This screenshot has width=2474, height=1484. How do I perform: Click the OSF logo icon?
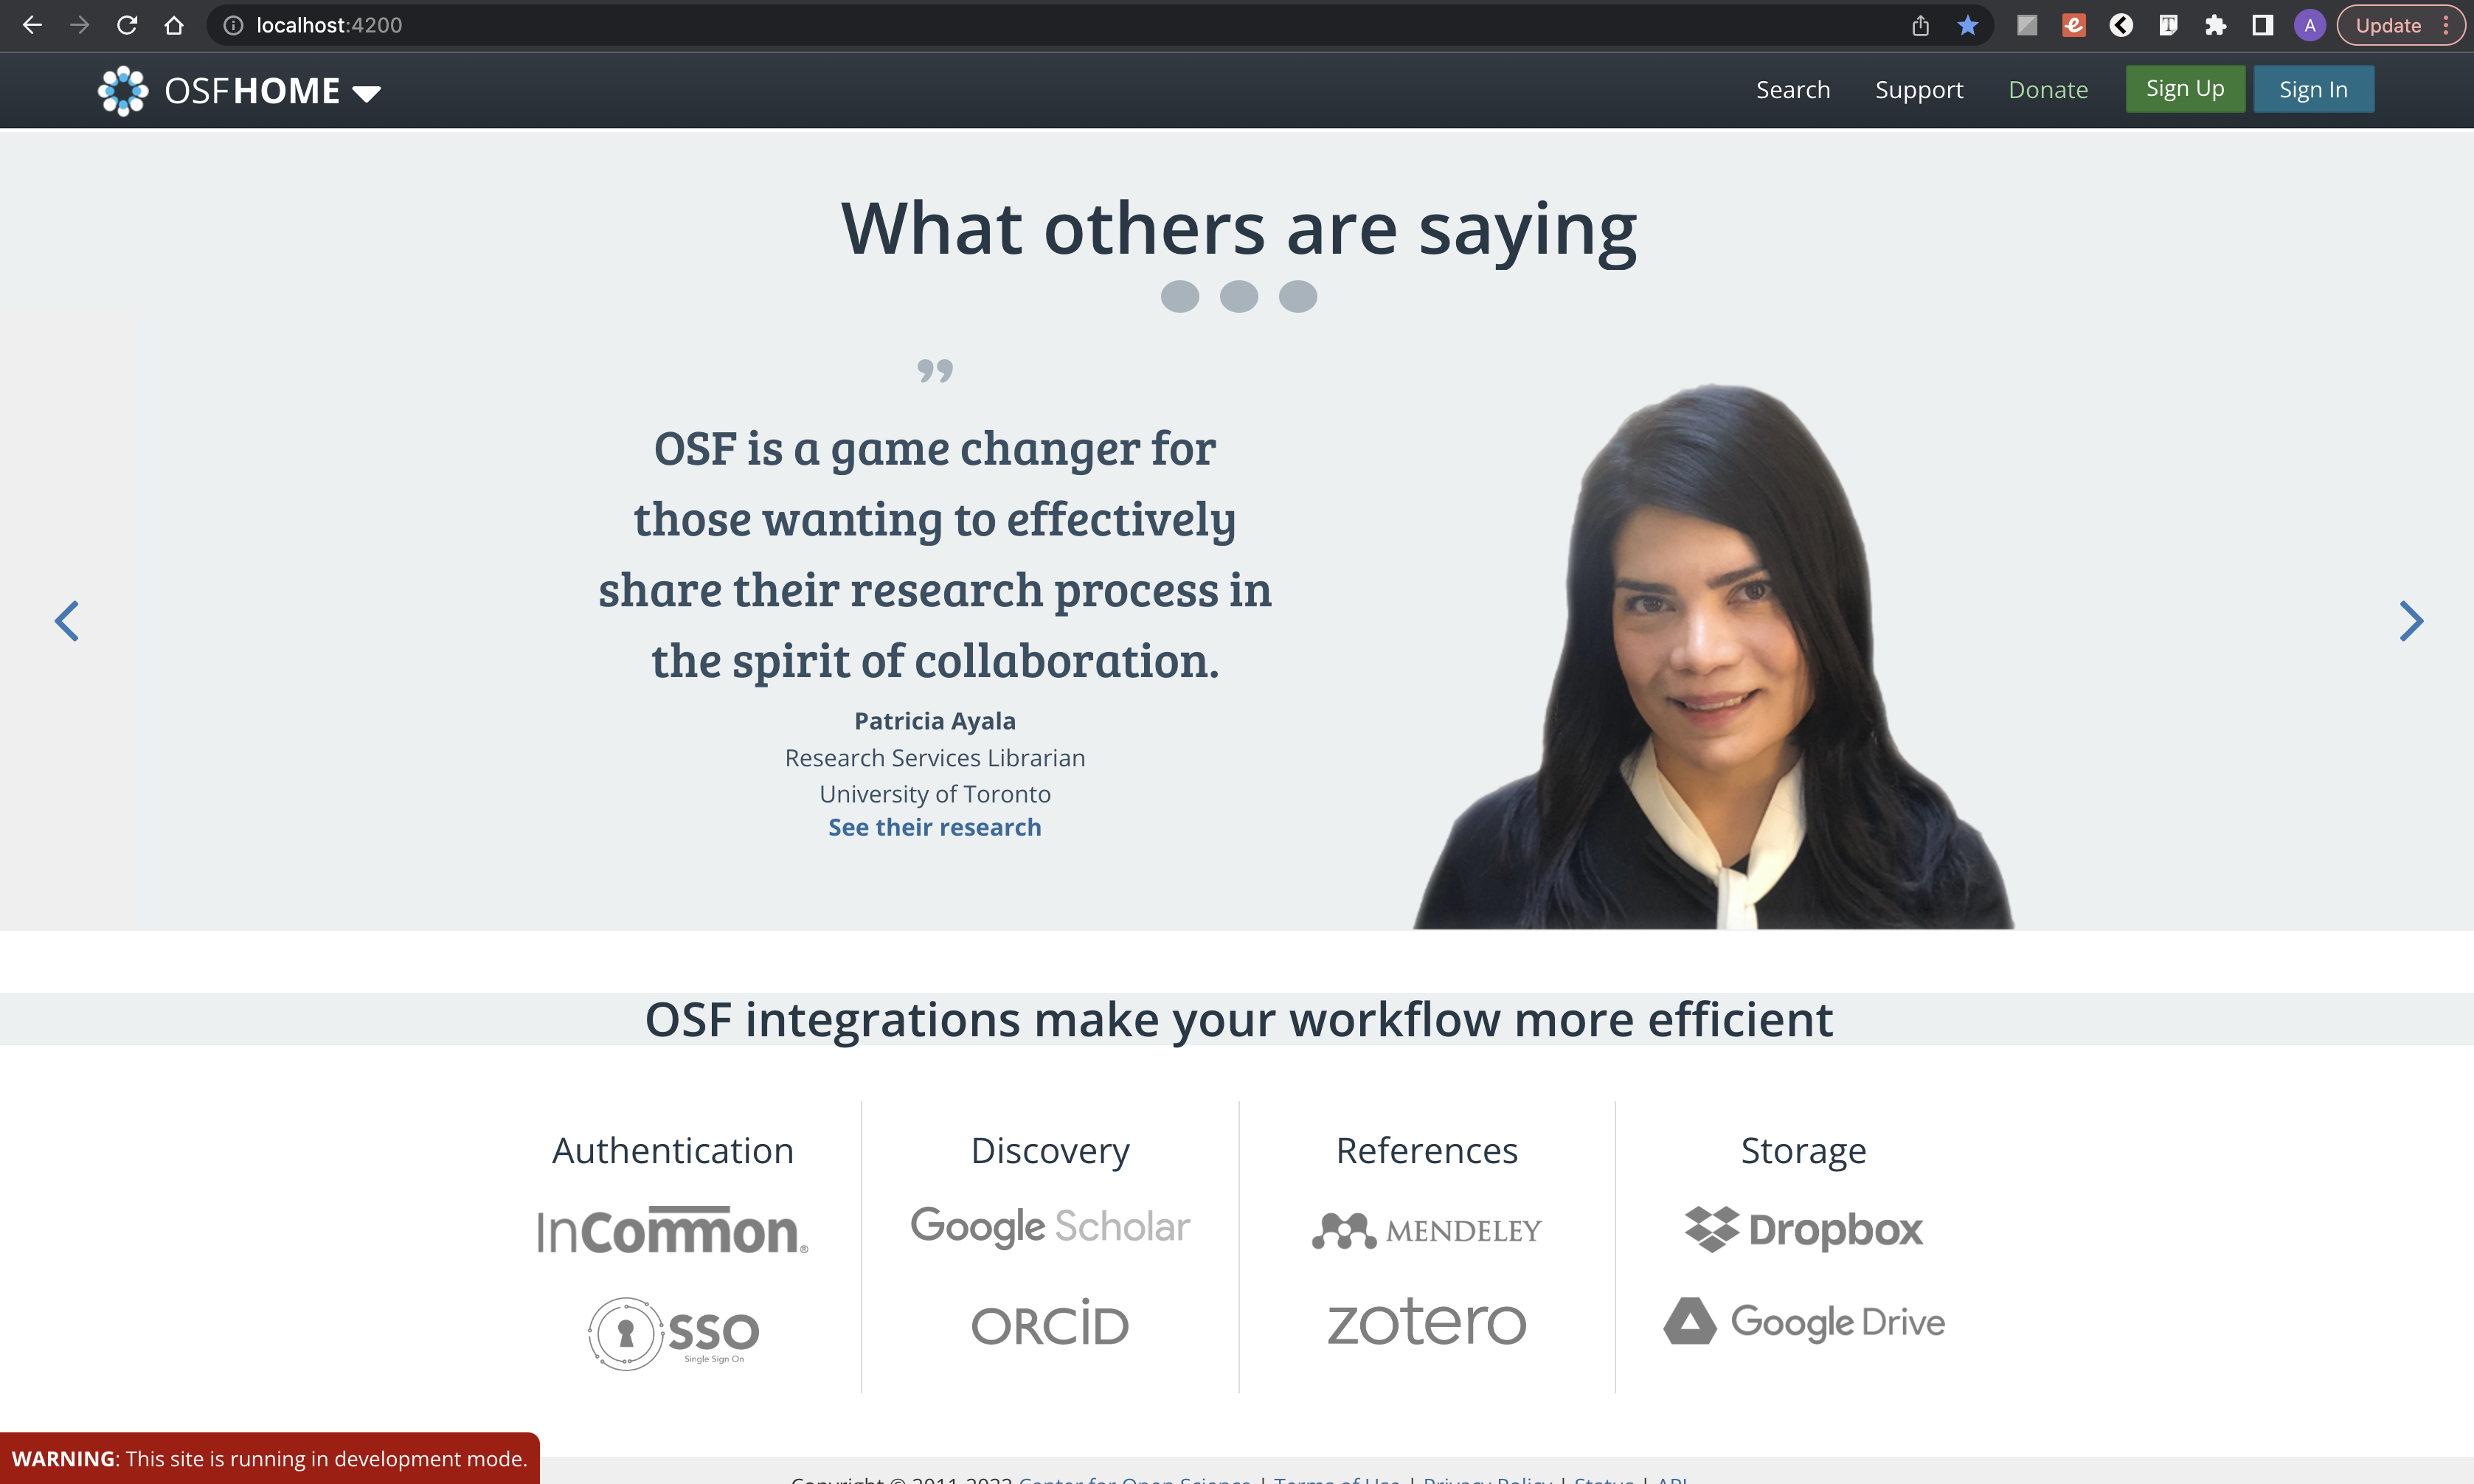123,90
